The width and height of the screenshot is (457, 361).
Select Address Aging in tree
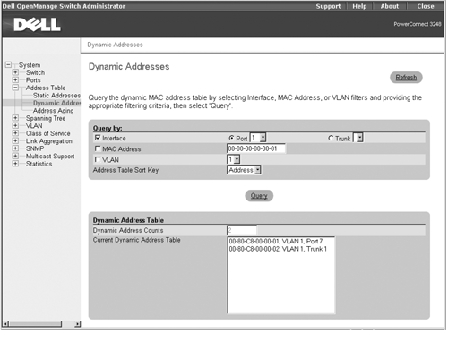tap(53, 111)
